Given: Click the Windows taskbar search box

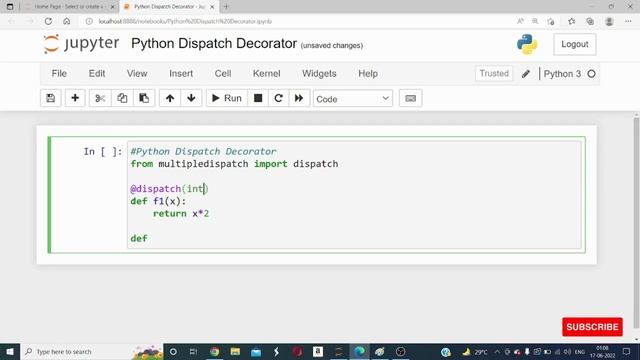Looking at the screenshot, I should tap(91, 351).
